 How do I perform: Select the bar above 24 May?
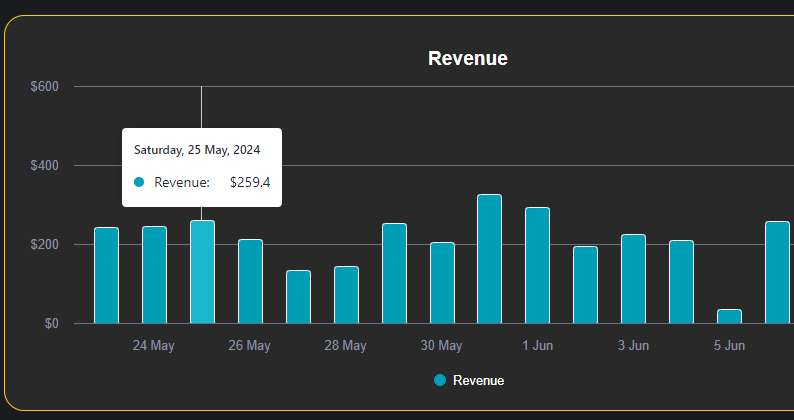(x=154, y=275)
